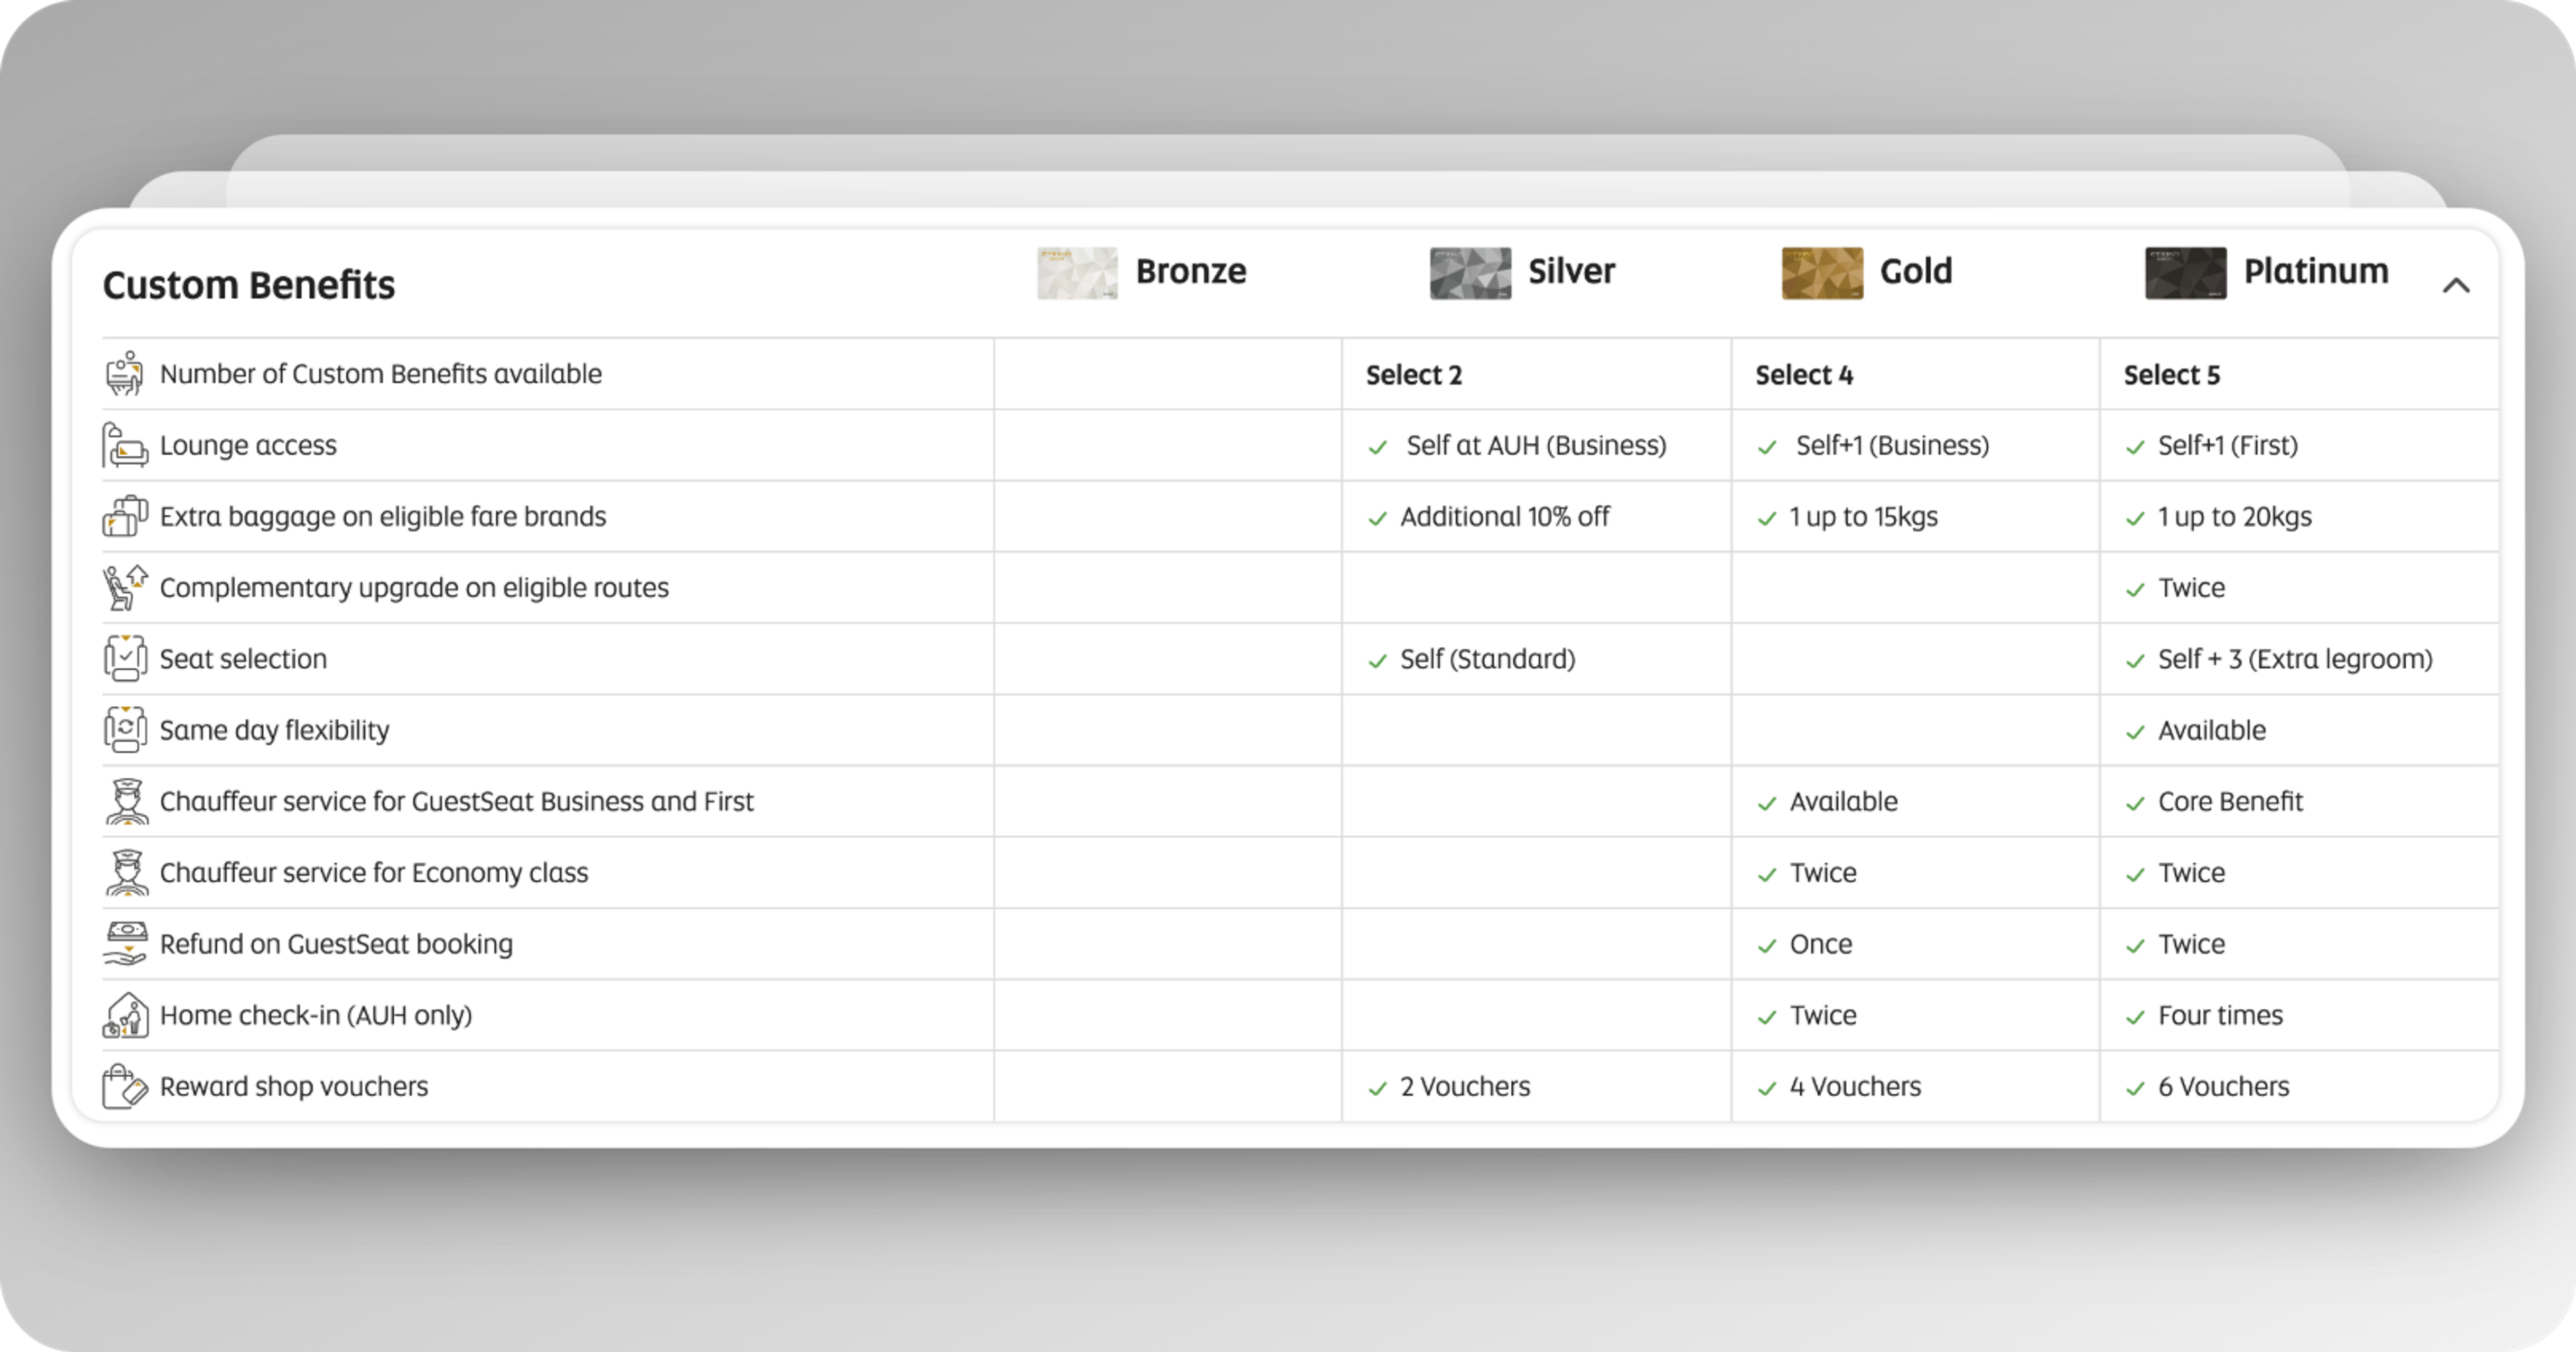Viewport: 2576px width, 1352px height.
Task: Click the Reward shop vouchers bag icon
Action: pyautogui.click(x=125, y=1086)
